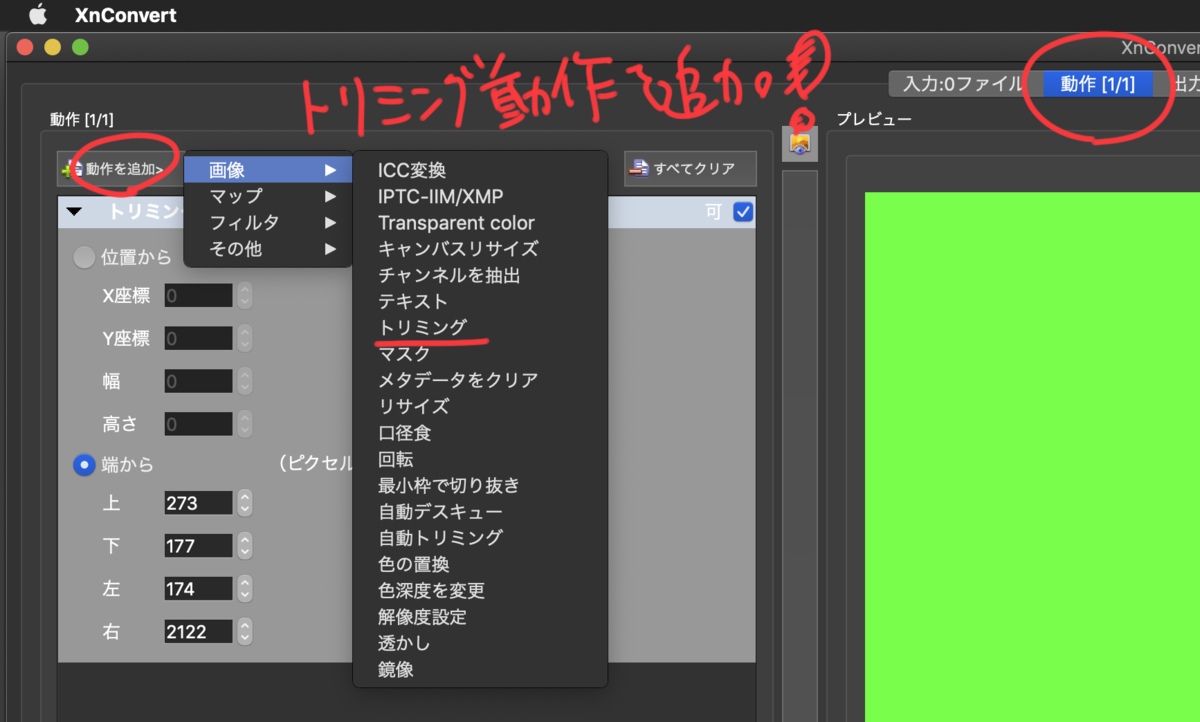Open the その他 submenu

(x=268, y=249)
